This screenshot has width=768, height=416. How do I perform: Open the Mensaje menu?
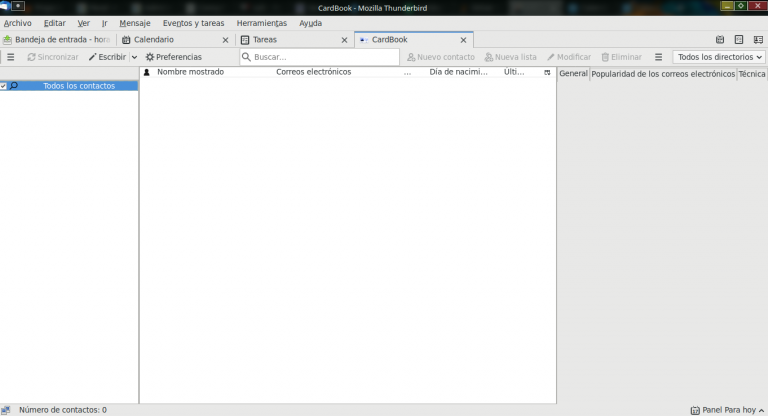point(135,23)
